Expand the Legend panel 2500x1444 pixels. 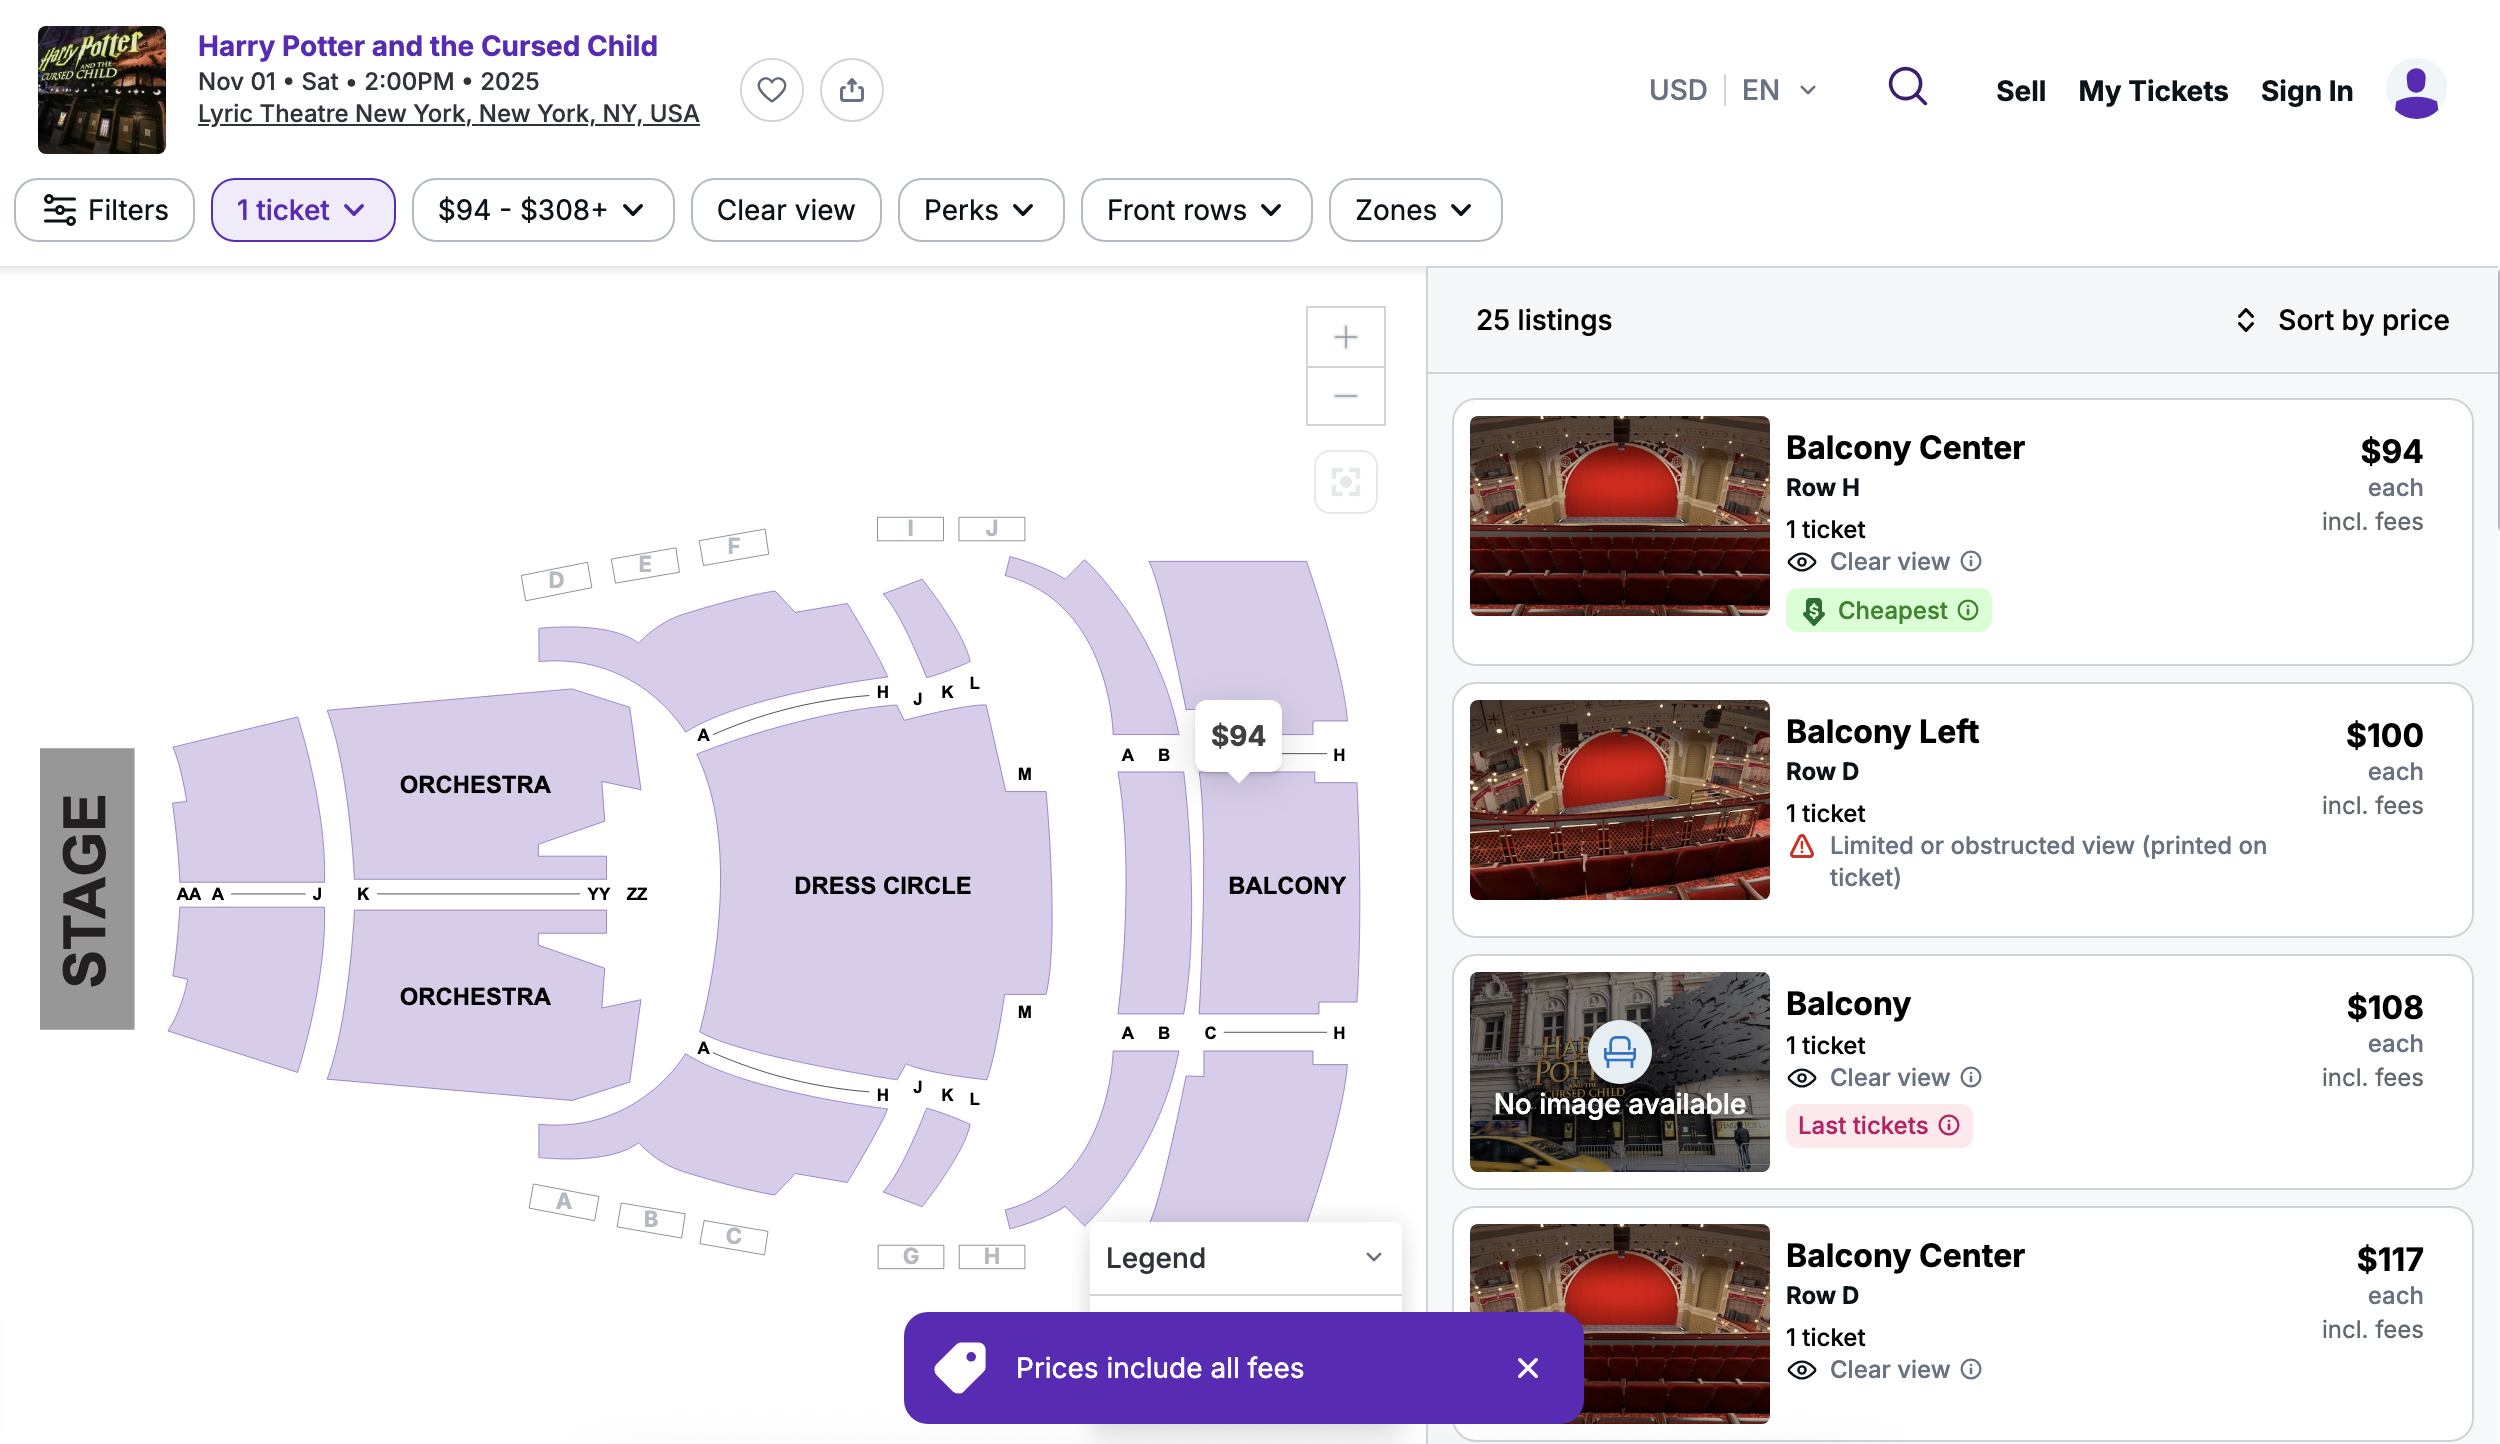[x=1245, y=1258]
